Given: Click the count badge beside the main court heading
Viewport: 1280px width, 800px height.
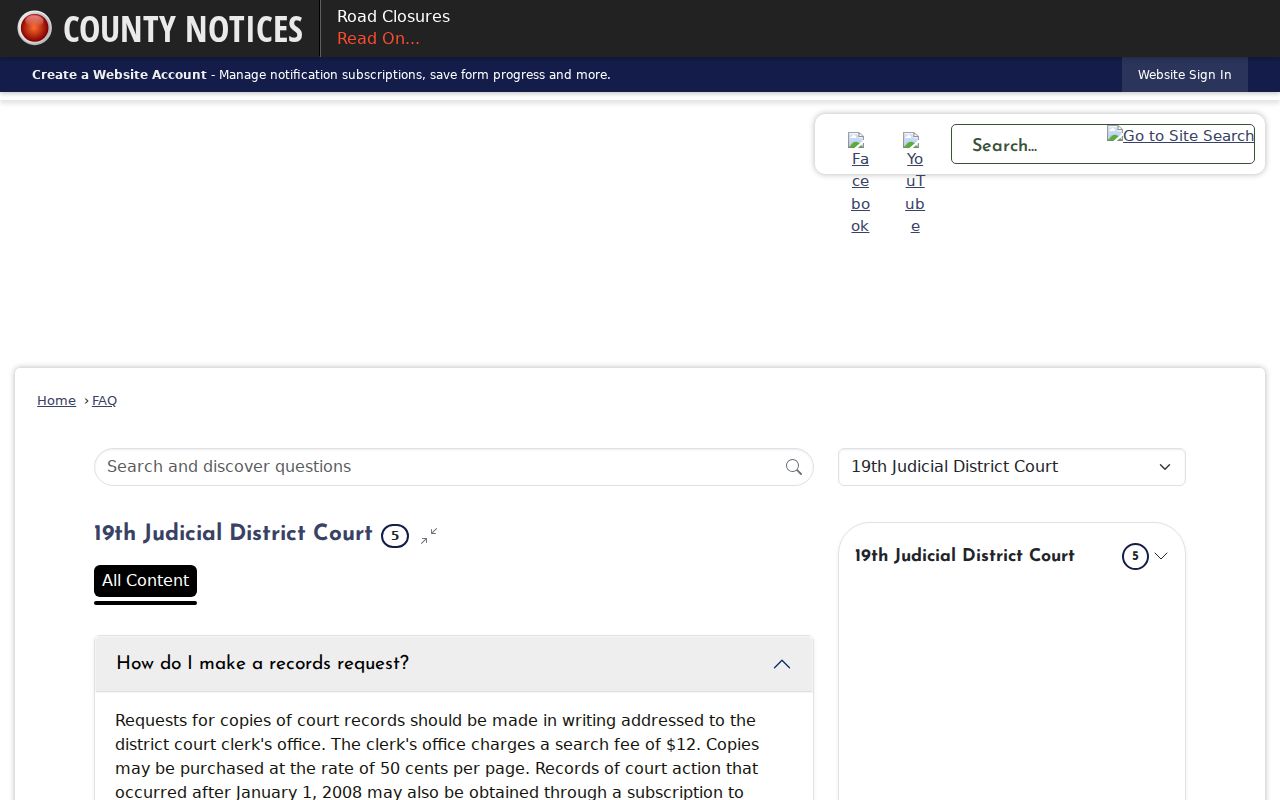Looking at the screenshot, I should (x=395, y=536).
